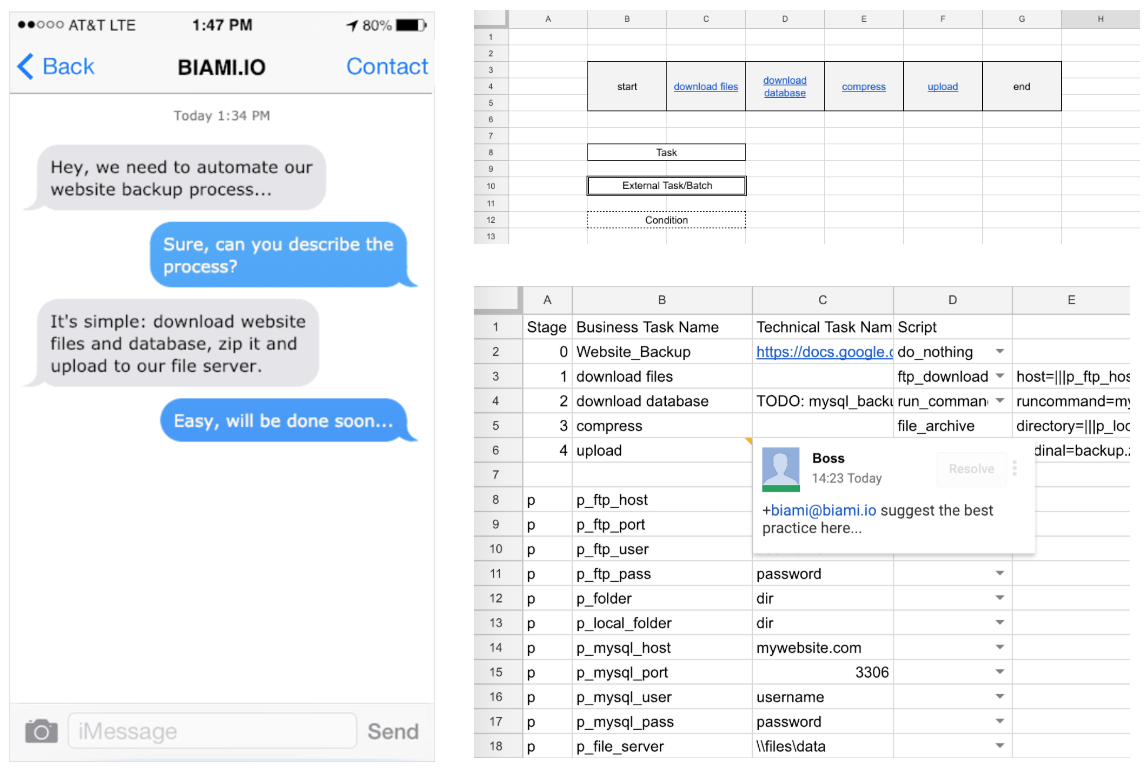Click the Boss avatar in comment
Viewport: 1148px width, 772px height.
(x=781, y=468)
